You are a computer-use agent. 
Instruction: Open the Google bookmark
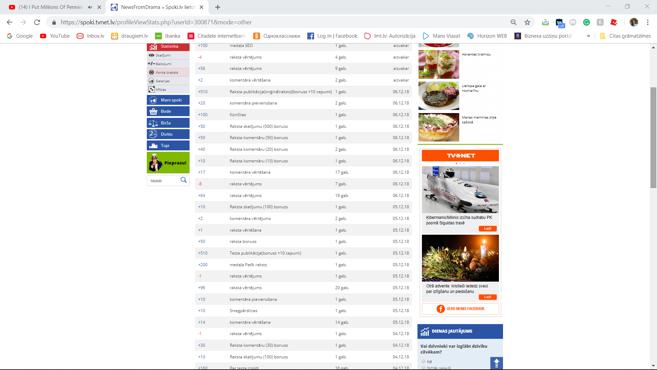pos(20,36)
